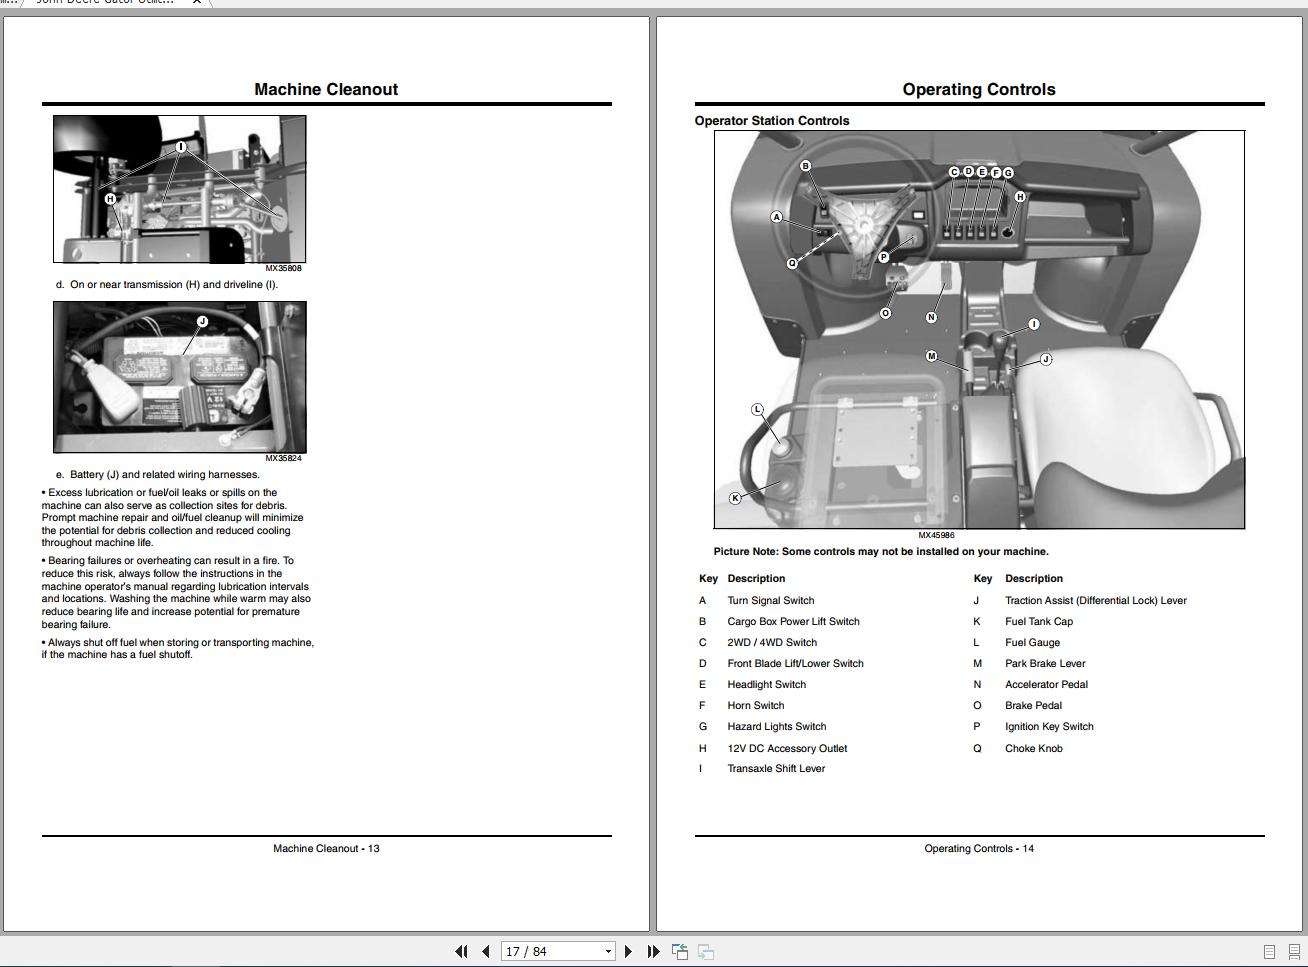
Task: Click the Ignition Key Switch key entry
Action: click(x=1049, y=727)
